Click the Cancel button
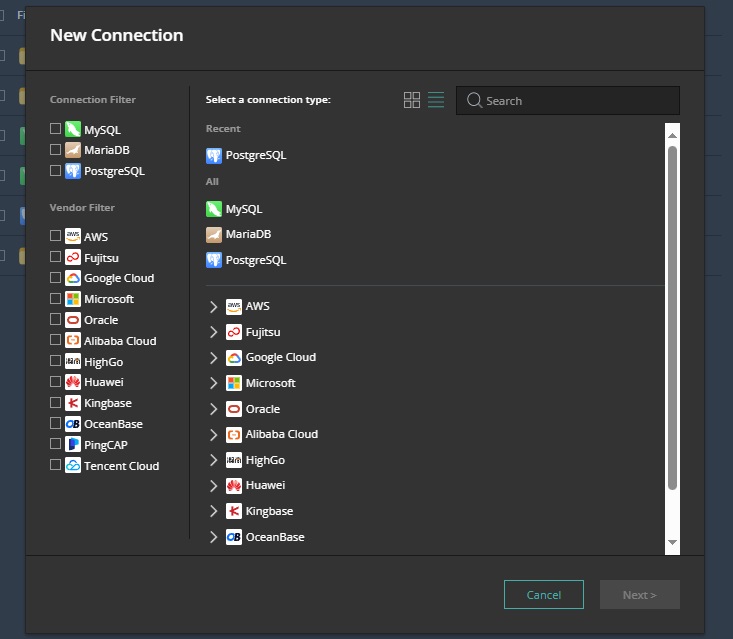 point(543,595)
